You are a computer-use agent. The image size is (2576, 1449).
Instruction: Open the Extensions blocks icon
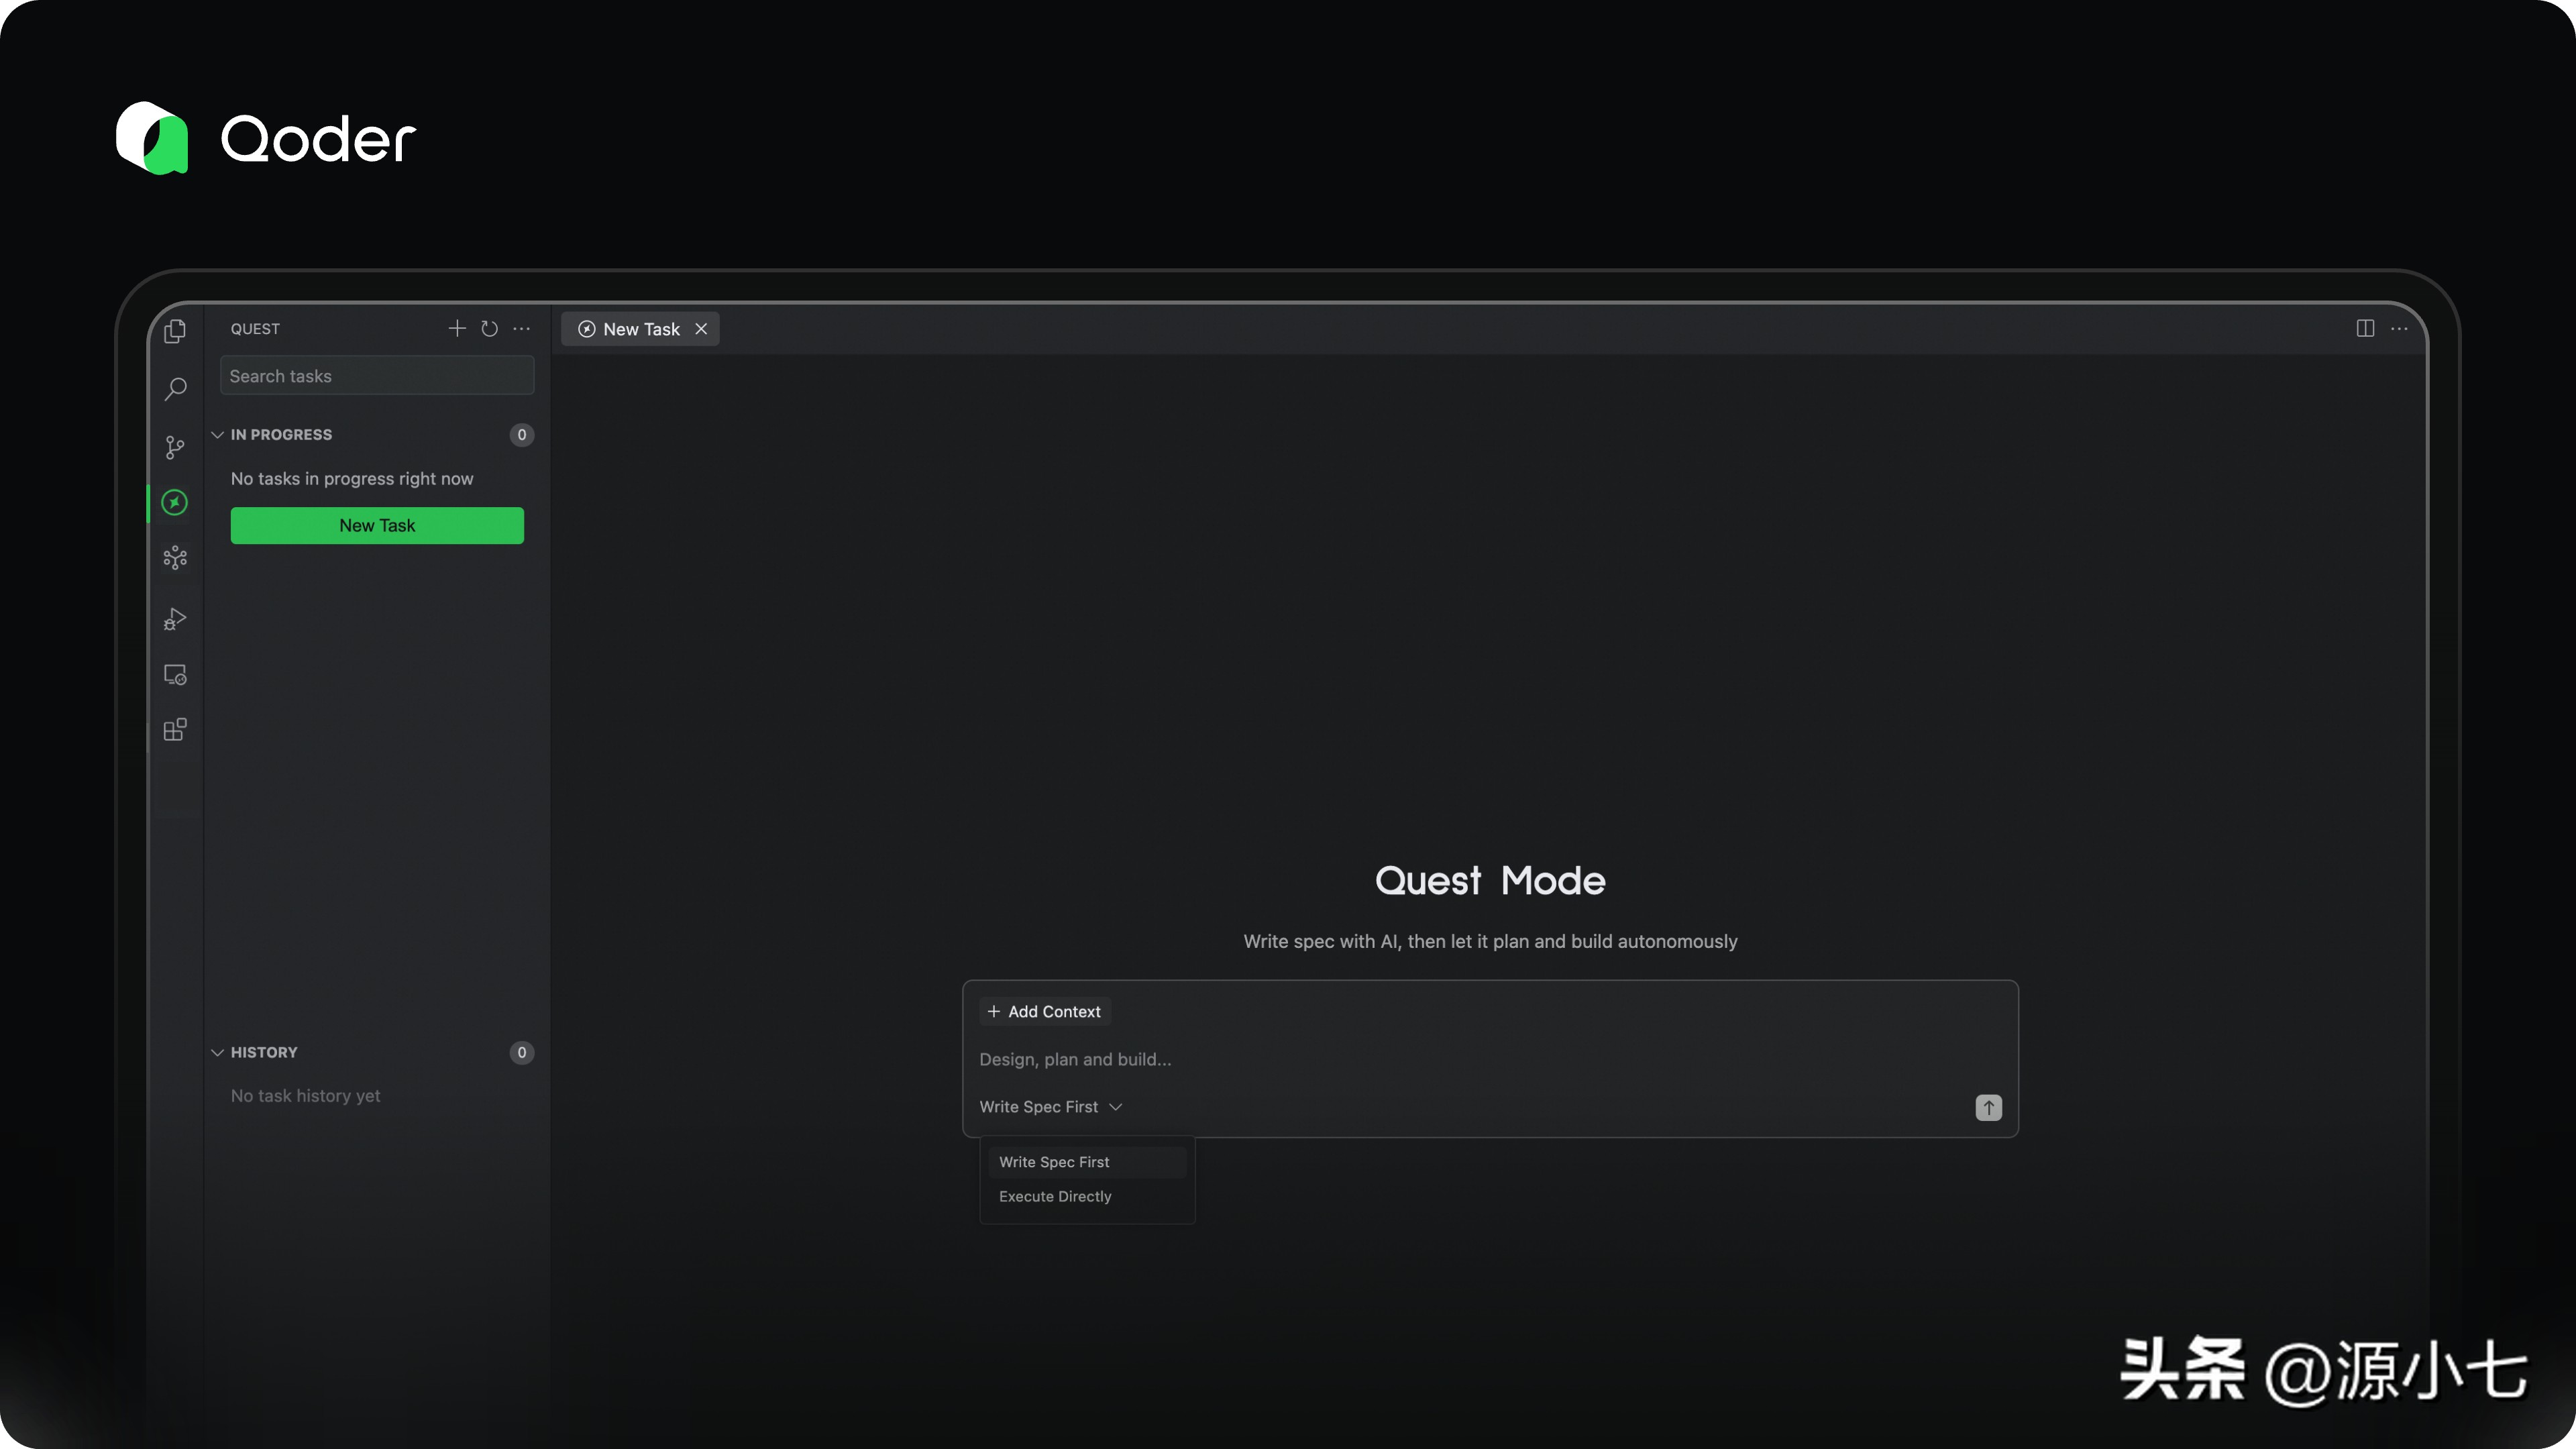point(175,730)
